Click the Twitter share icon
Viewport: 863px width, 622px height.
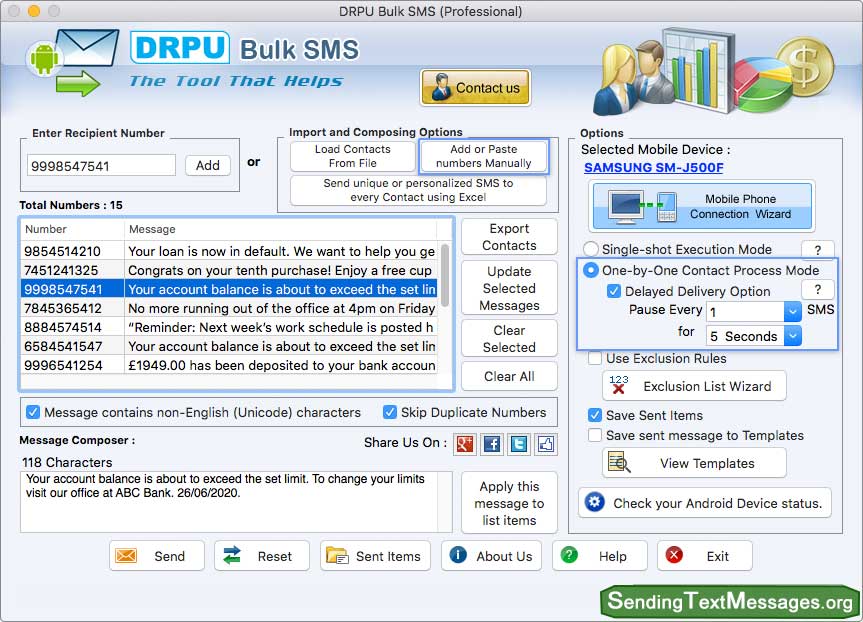point(519,444)
